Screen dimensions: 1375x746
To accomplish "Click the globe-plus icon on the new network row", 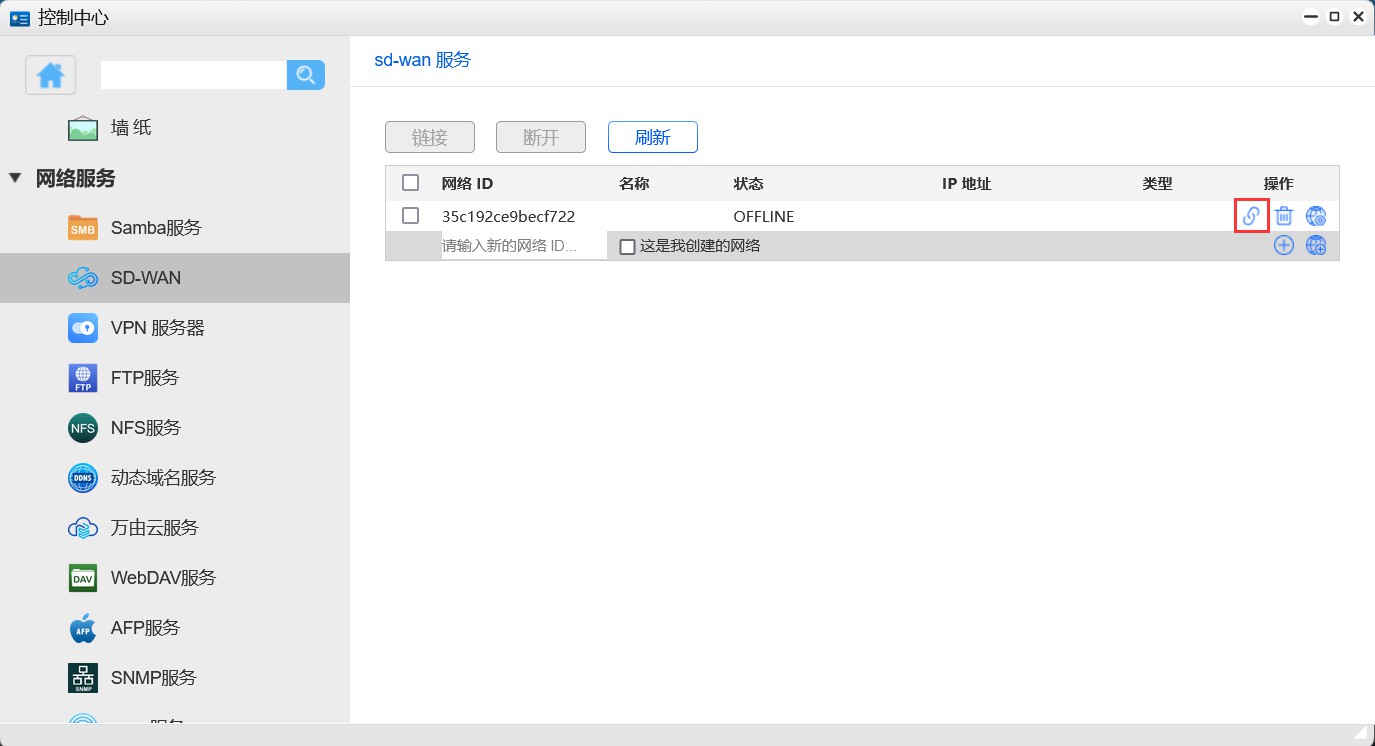I will pyautogui.click(x=1316, y=245).
